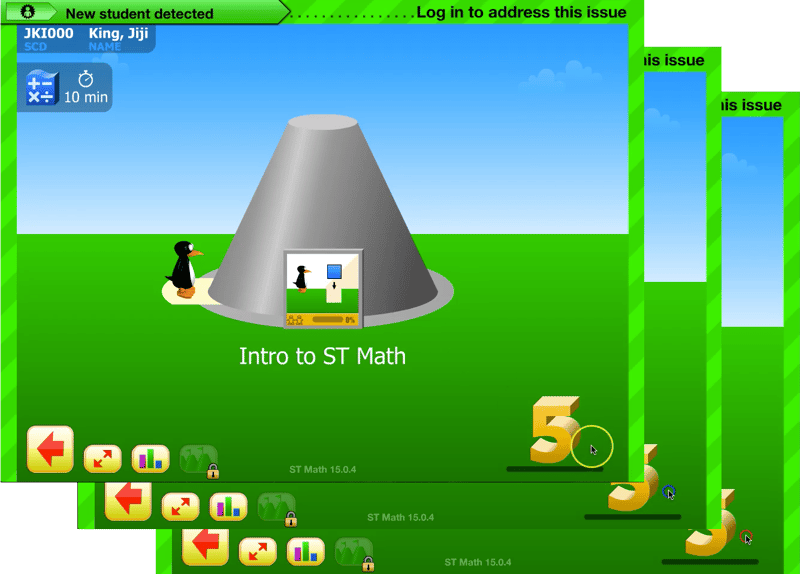Viewport: 800px width, 574px height.
Task: Click the student name King, Jiji
Action: click(118, 34)
